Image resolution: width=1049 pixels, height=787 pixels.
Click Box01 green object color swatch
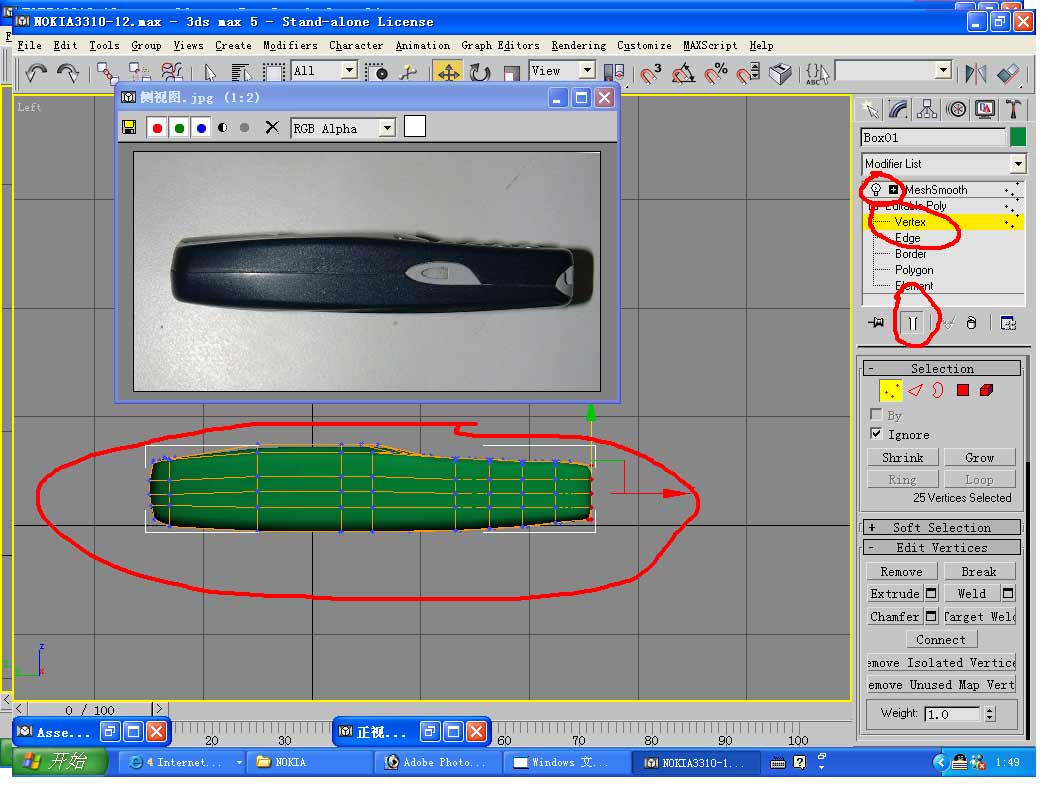coord(1018,137)
